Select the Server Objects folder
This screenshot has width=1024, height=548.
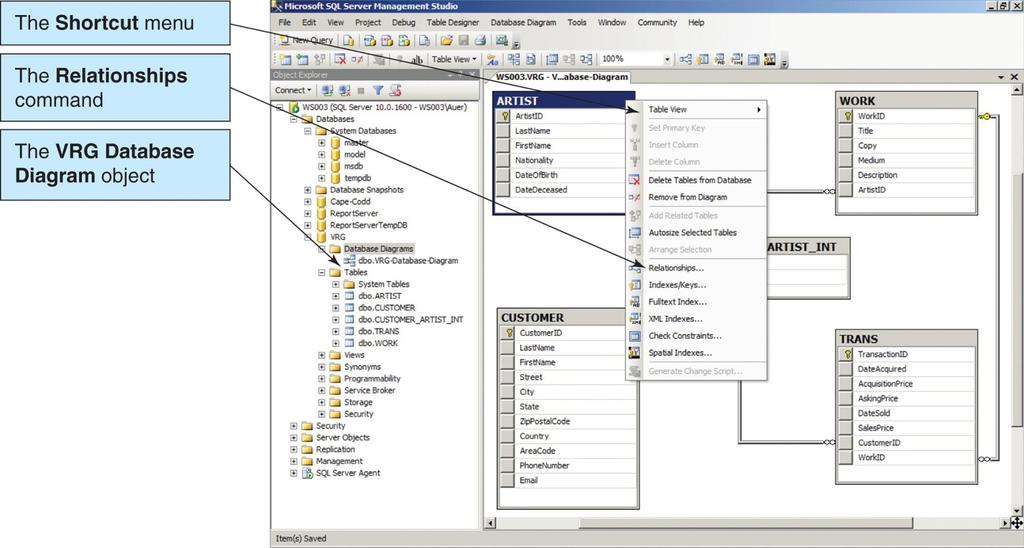click(x=342, y=438)
